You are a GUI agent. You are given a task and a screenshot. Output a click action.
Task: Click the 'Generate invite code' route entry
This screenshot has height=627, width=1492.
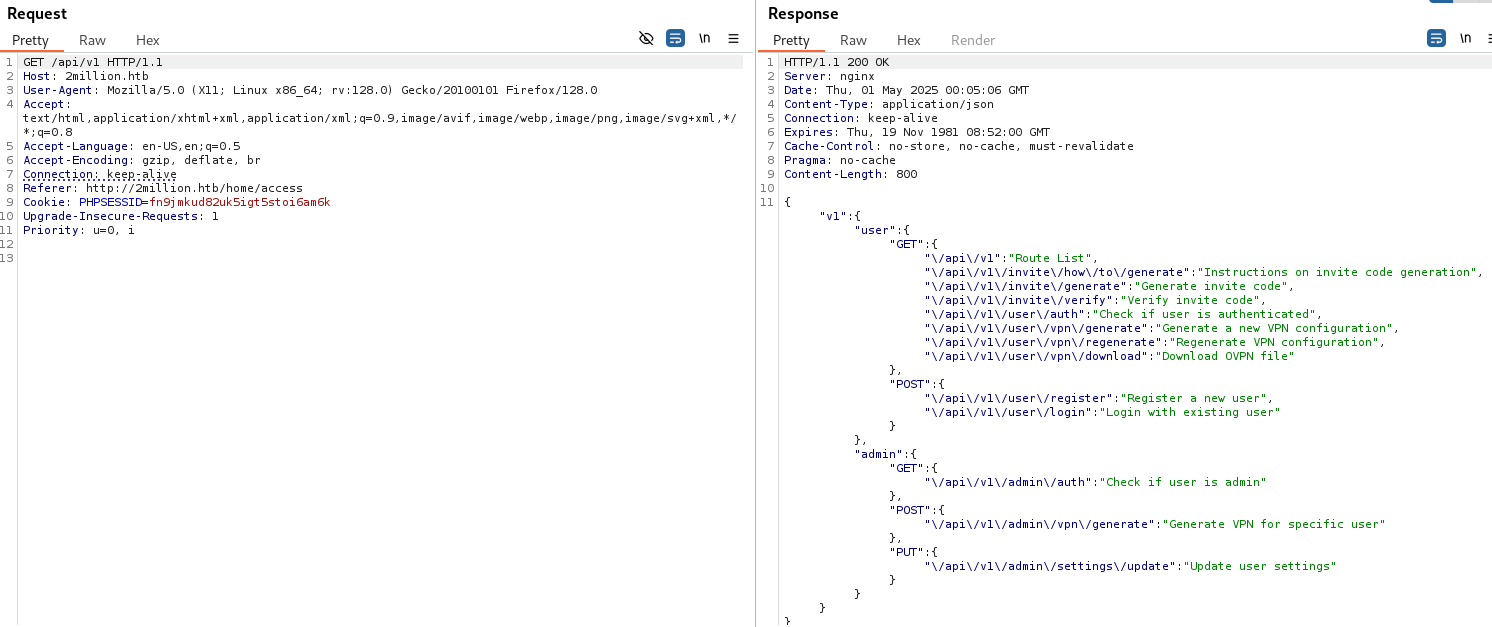(x=1109, y=286)
